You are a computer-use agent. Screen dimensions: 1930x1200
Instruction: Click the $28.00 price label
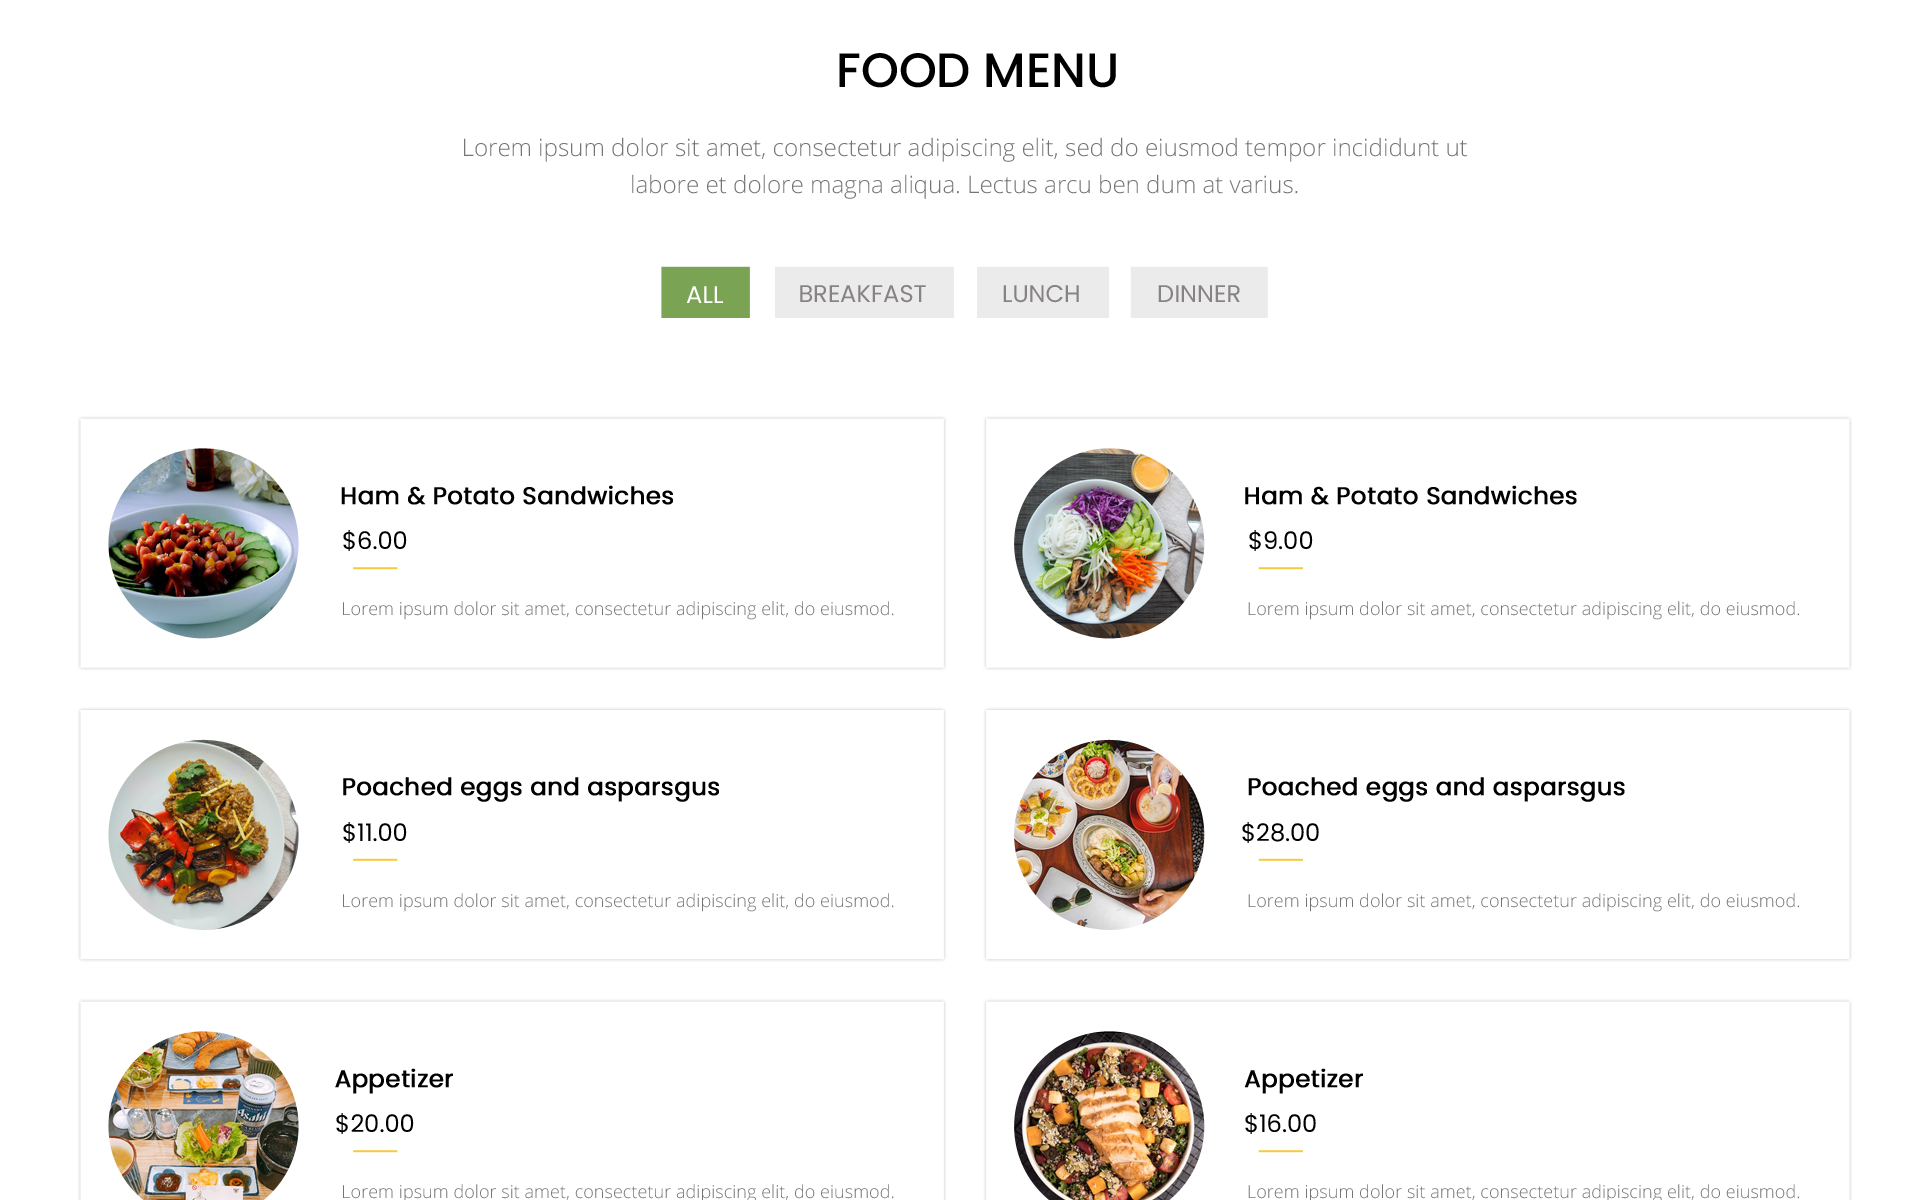click(x=1279, y=832)
